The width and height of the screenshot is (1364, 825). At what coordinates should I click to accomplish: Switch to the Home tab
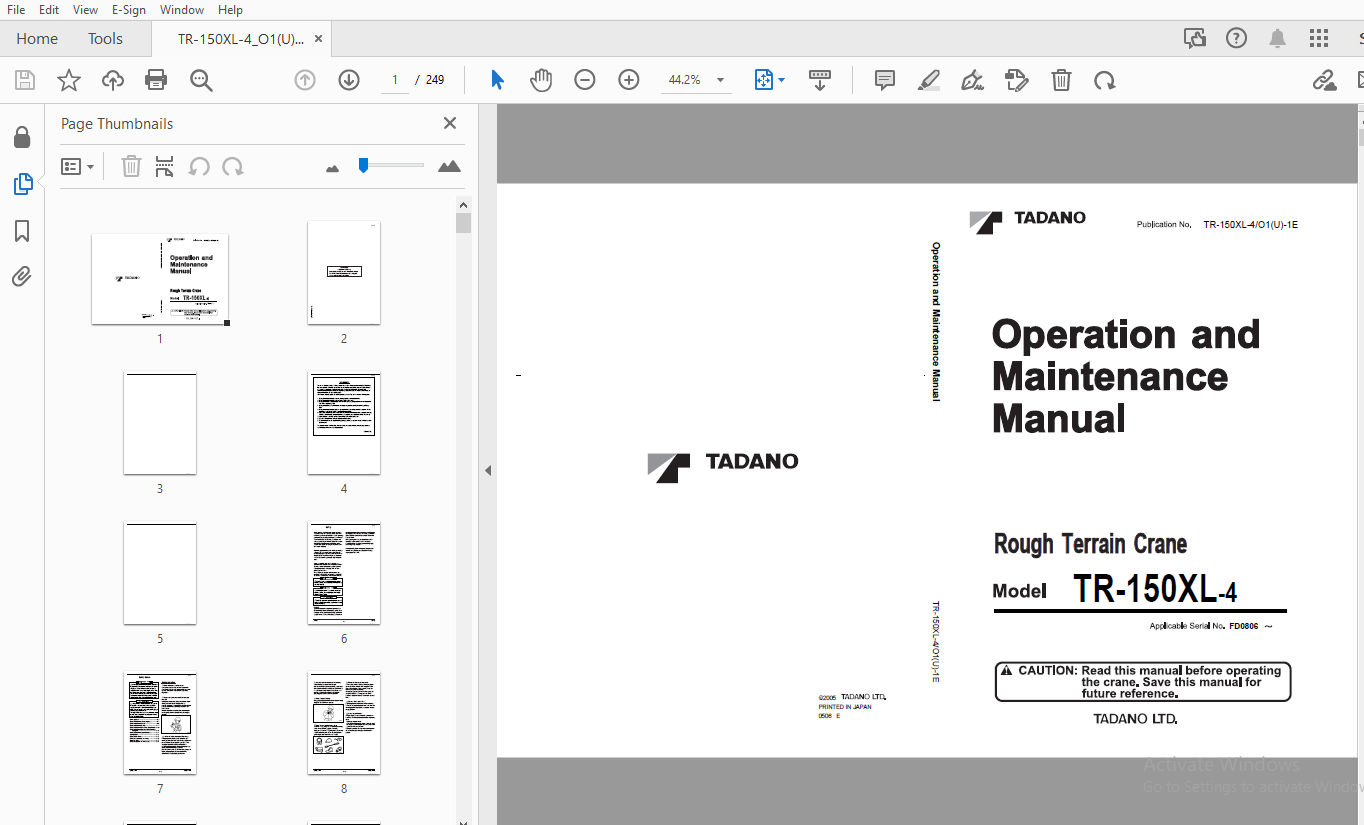(x=37, y=38)
